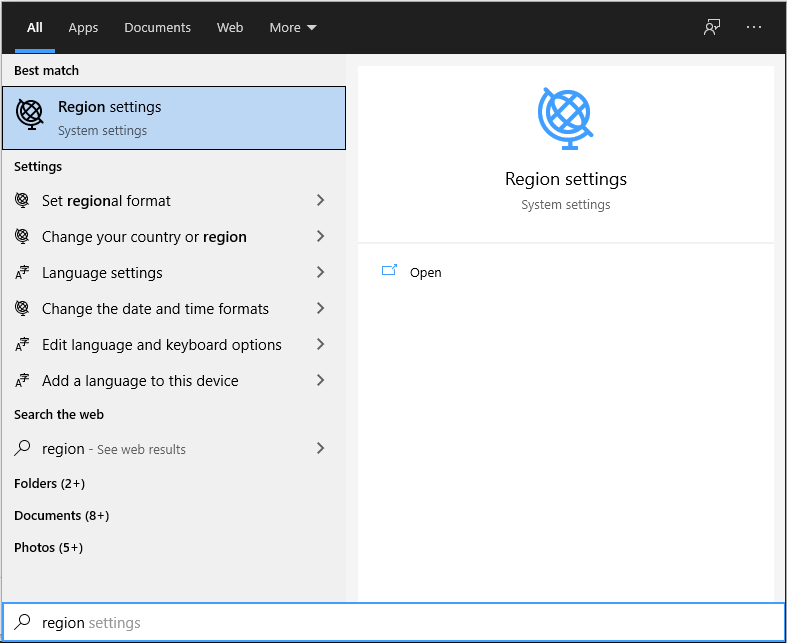Viewport: 787px width, 643px height.
Task: Expand Edit language and keyboard options arrow
Action: tap(321, 344)
